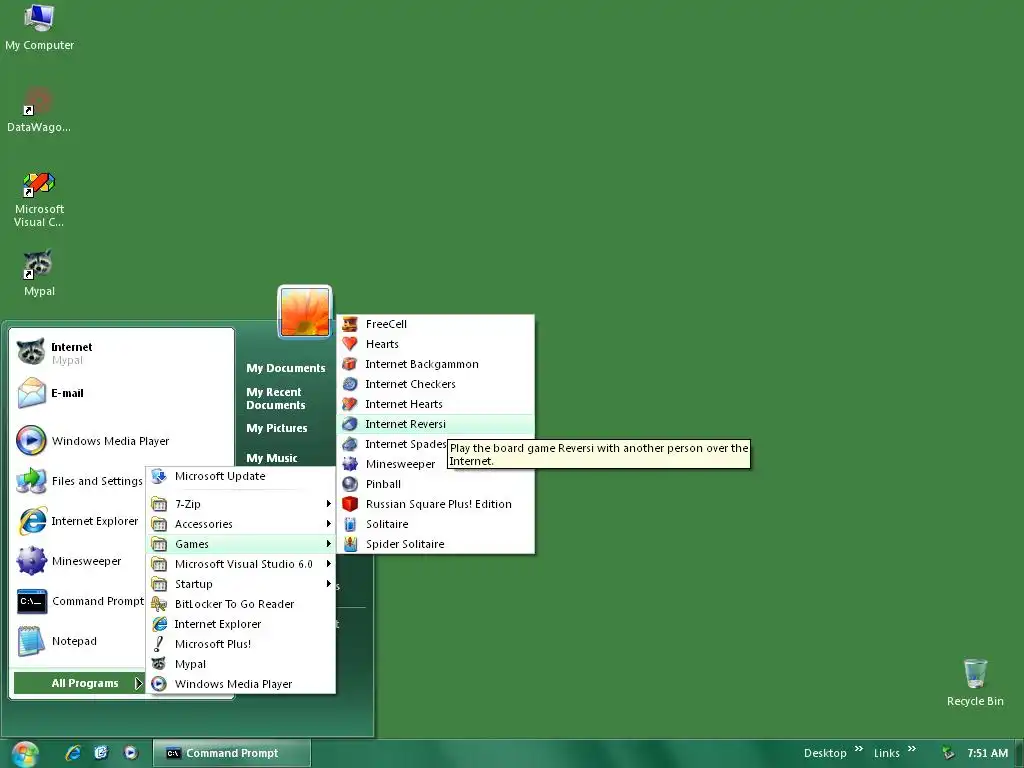Open Notepad from the Start menu

click(79, 641)
